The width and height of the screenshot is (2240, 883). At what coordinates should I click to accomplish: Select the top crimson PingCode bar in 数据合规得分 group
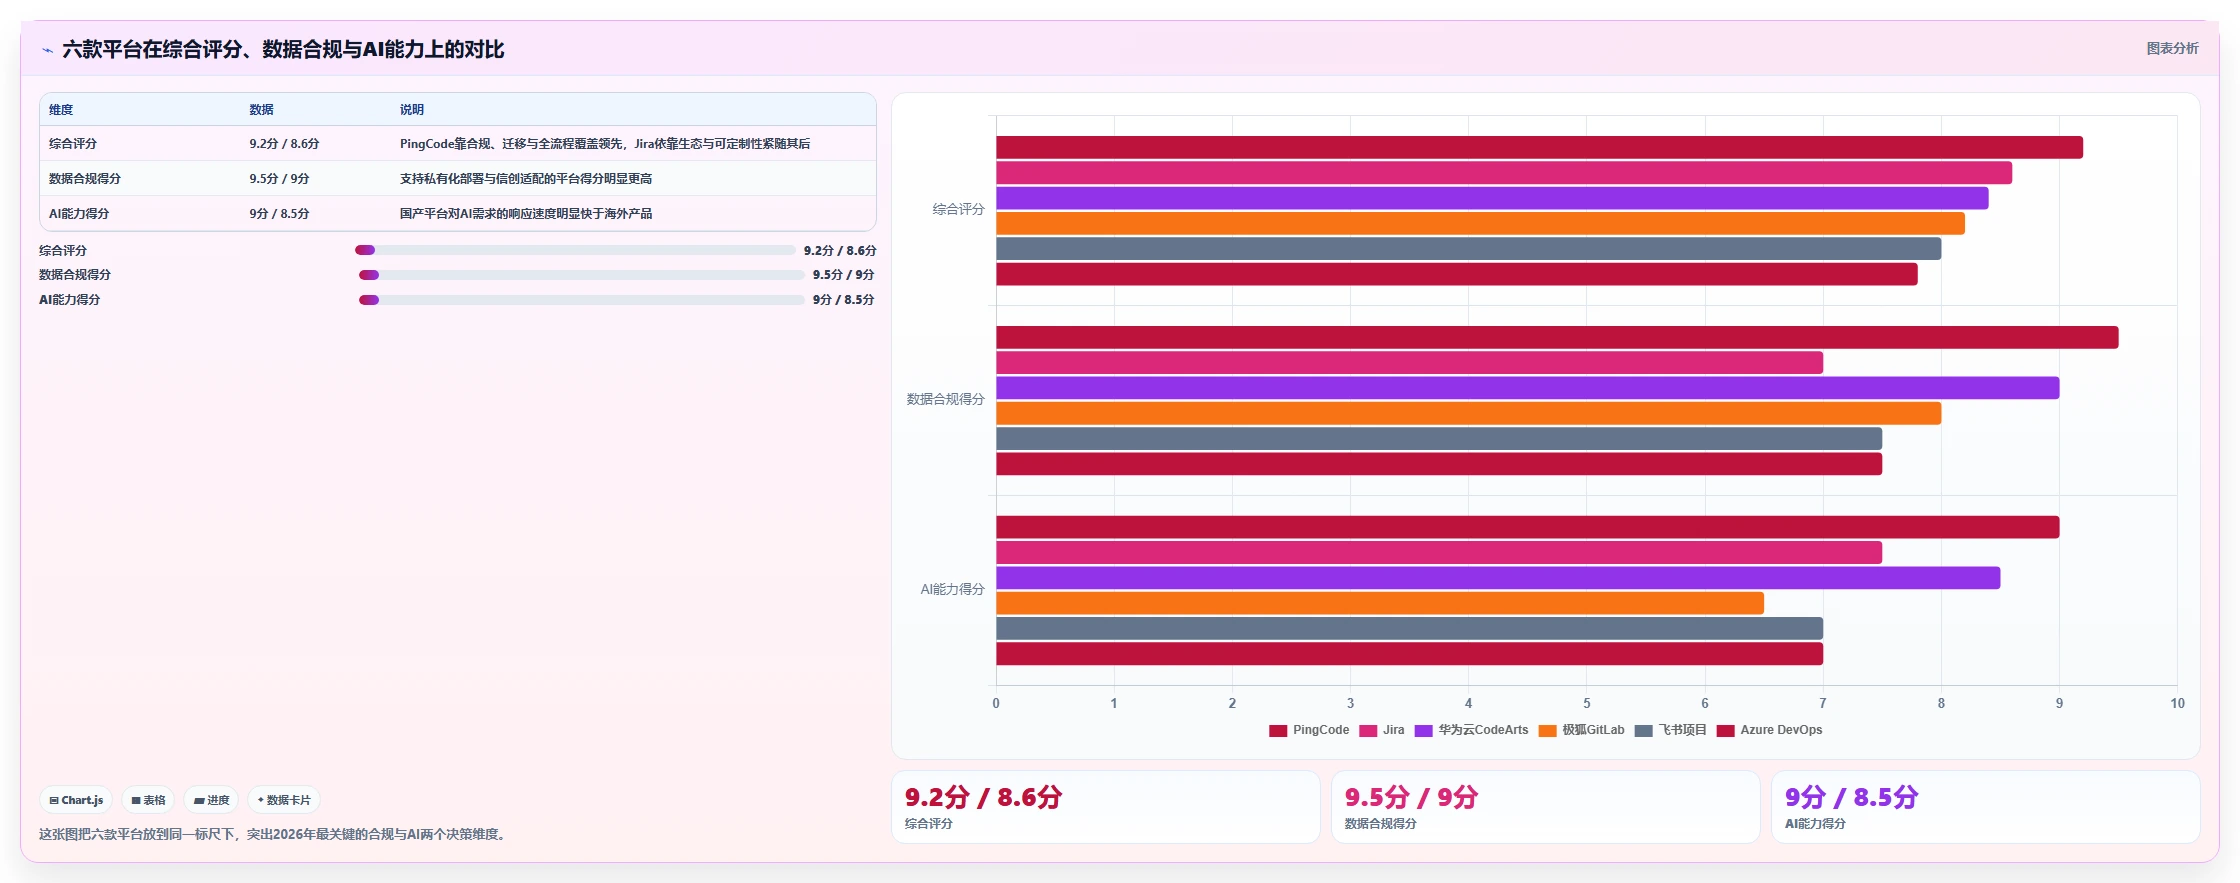point(1557,337)
